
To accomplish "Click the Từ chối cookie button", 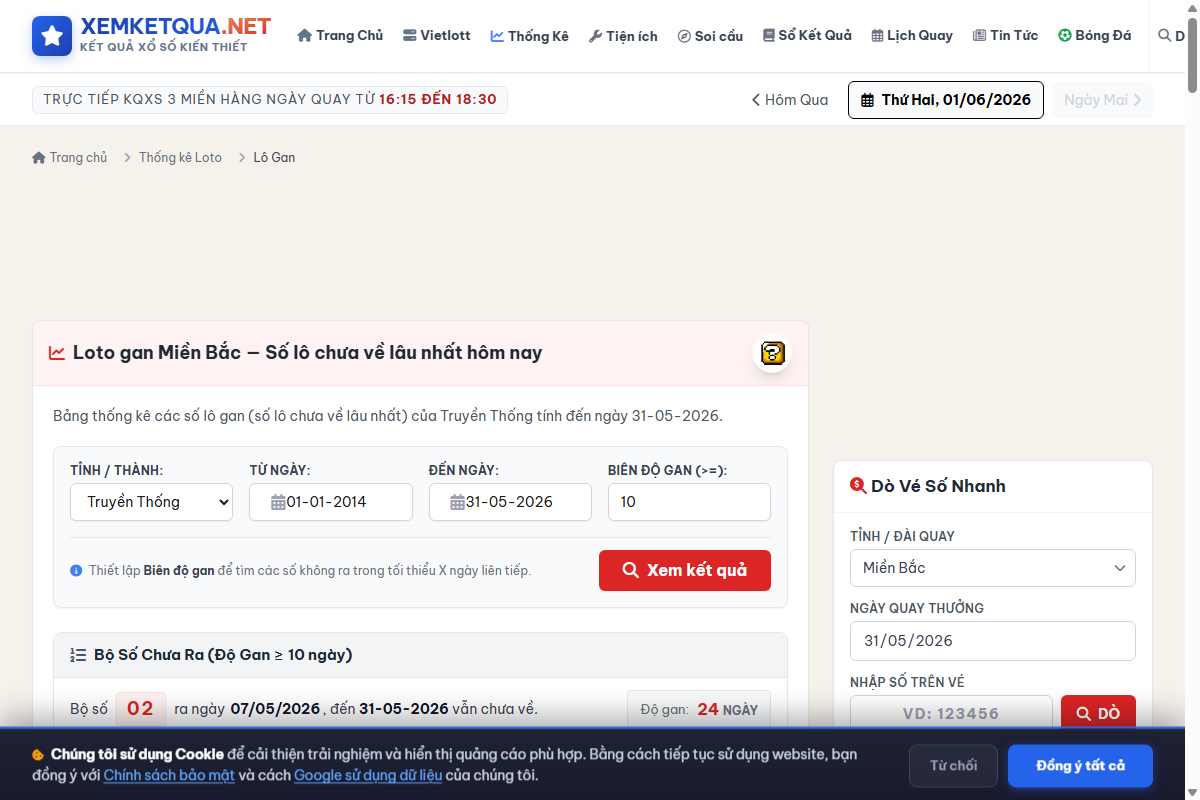I will [x=953, y=766].
